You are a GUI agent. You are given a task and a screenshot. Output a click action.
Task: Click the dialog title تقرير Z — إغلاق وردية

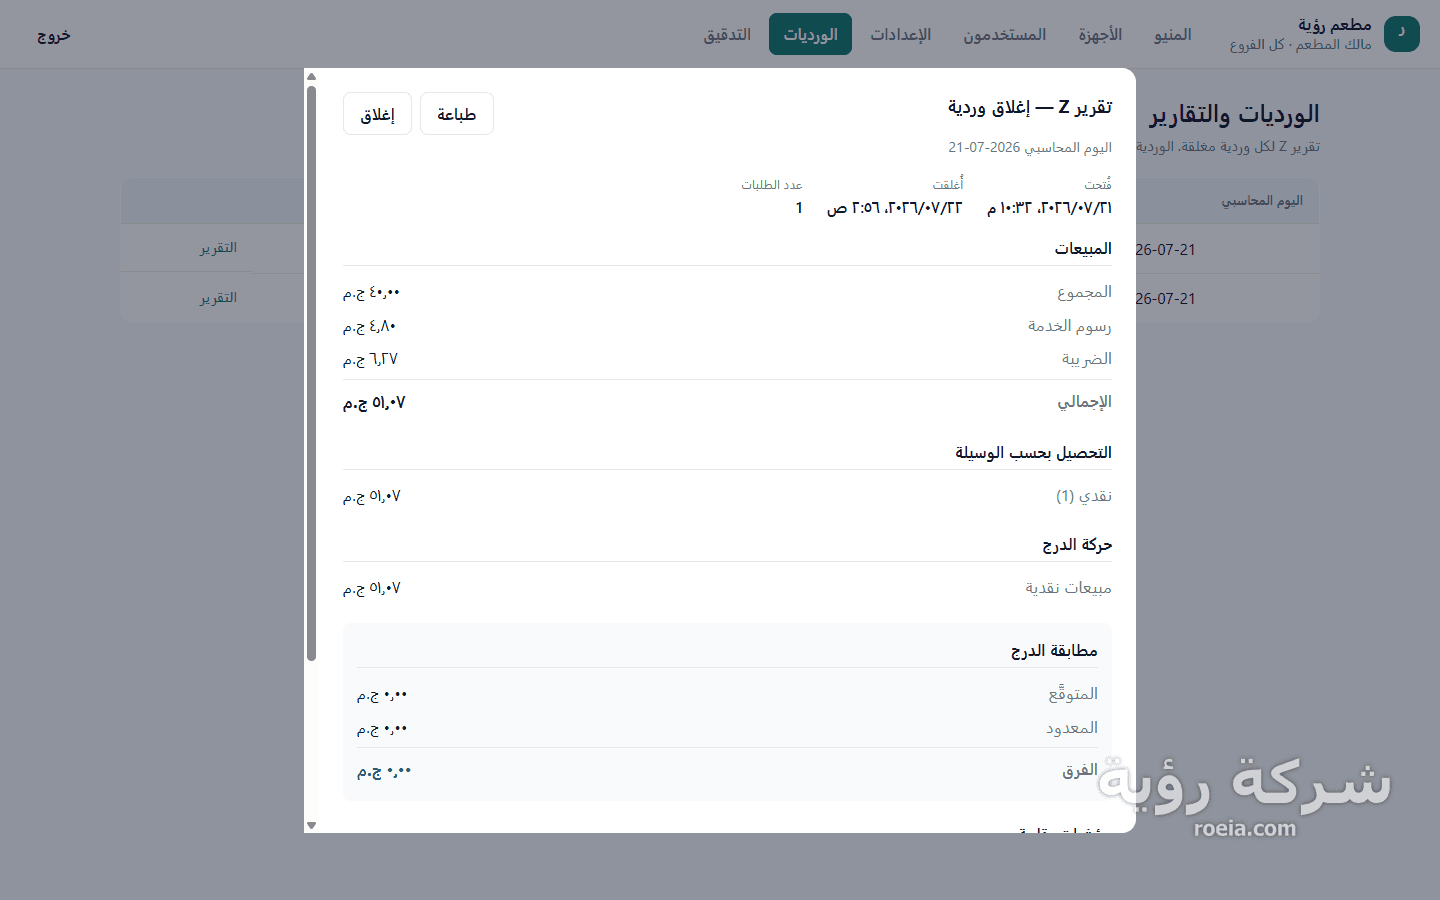click(1030, 107)
